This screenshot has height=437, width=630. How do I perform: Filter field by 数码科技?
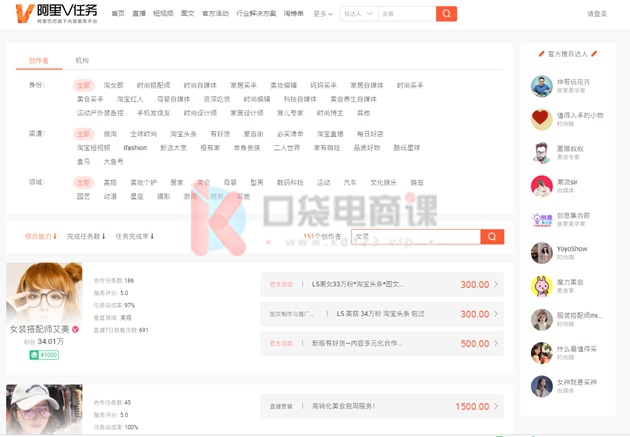point(290,182)
